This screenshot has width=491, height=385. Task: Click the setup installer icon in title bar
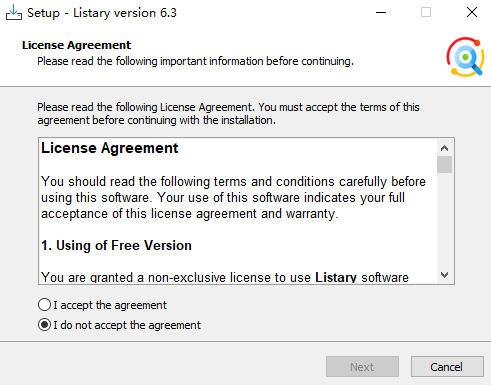coord(14,12)
